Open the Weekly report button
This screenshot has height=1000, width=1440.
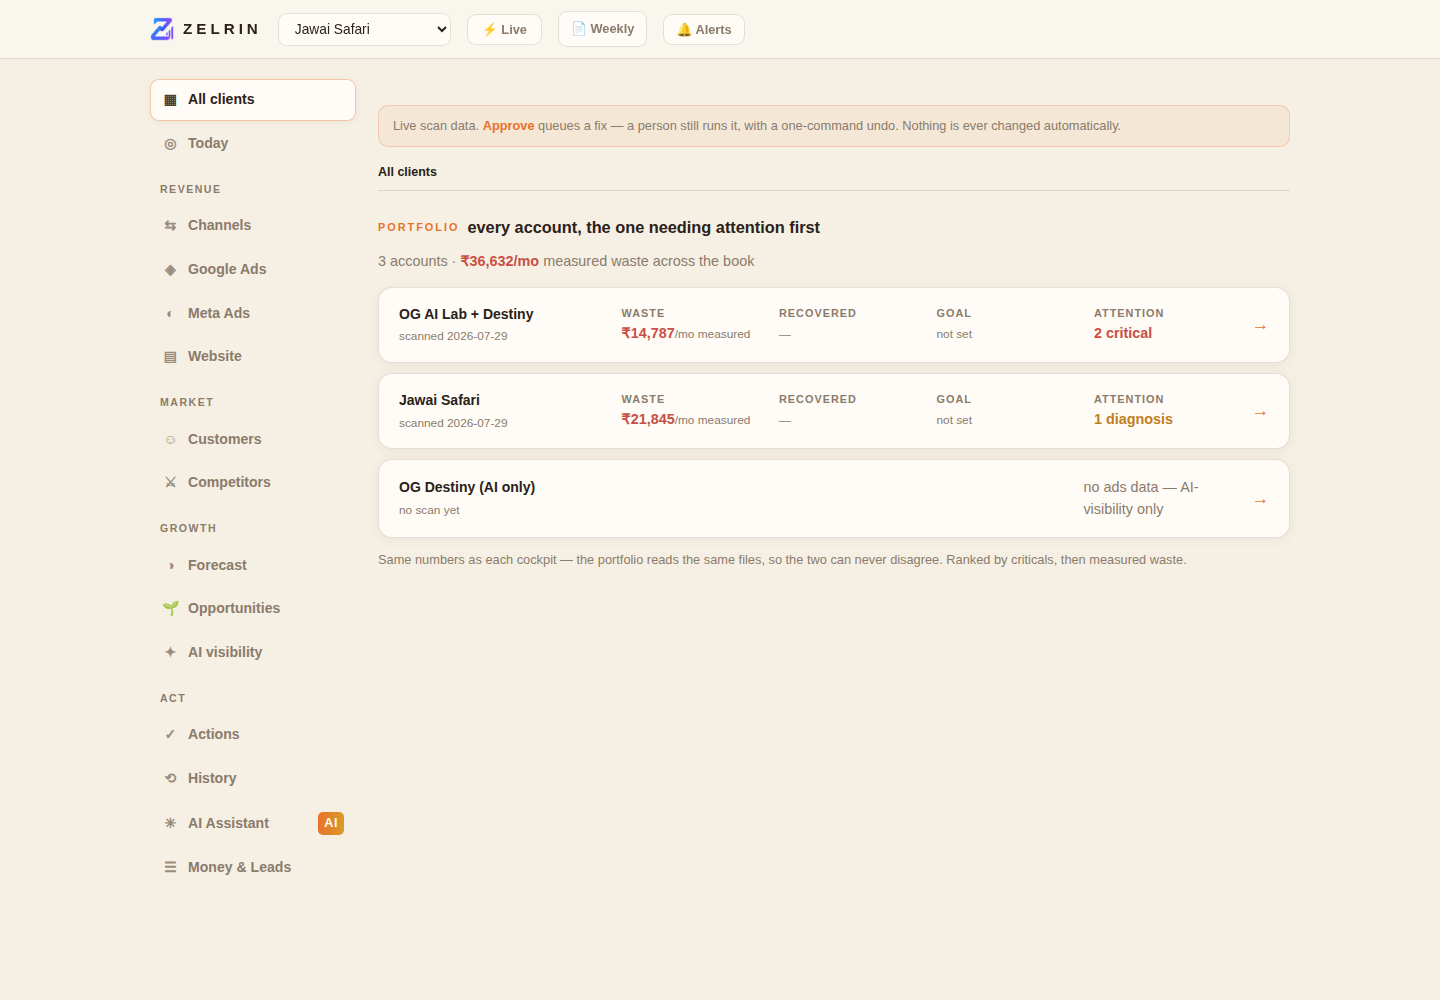click(x=602, y=29)
